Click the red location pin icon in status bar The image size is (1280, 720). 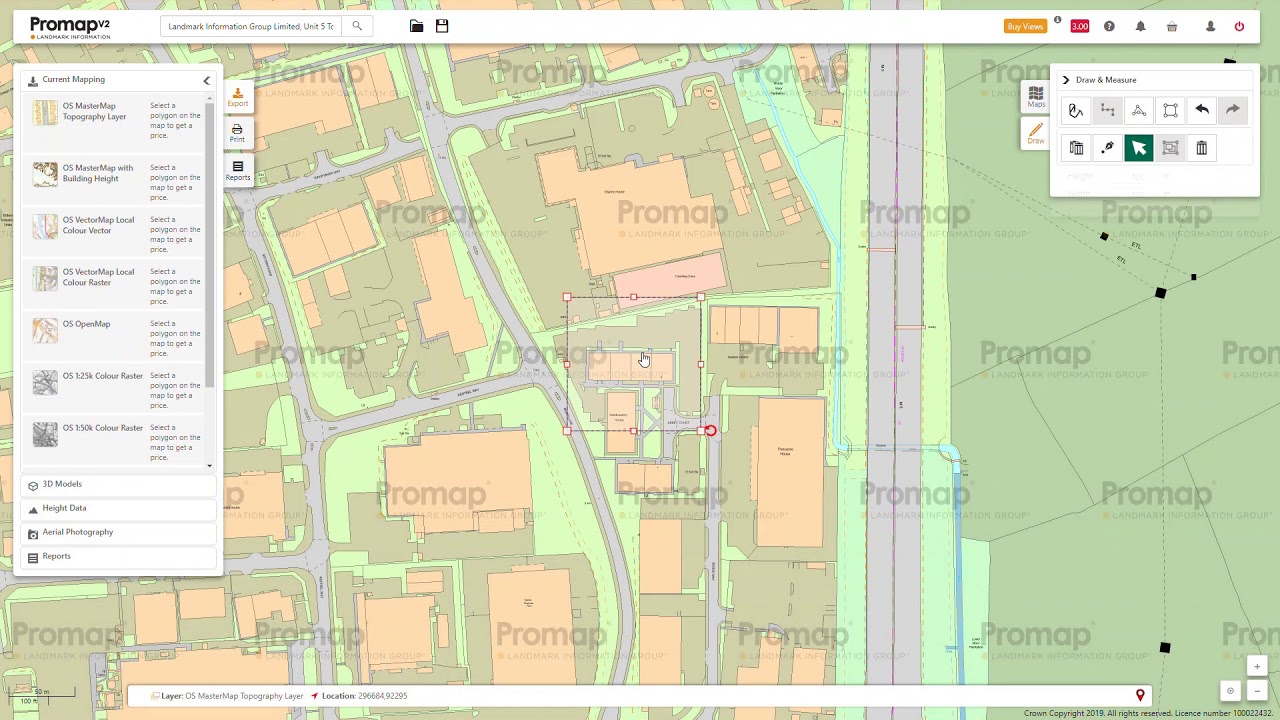pyautogui.click(x=1140, y=695)
